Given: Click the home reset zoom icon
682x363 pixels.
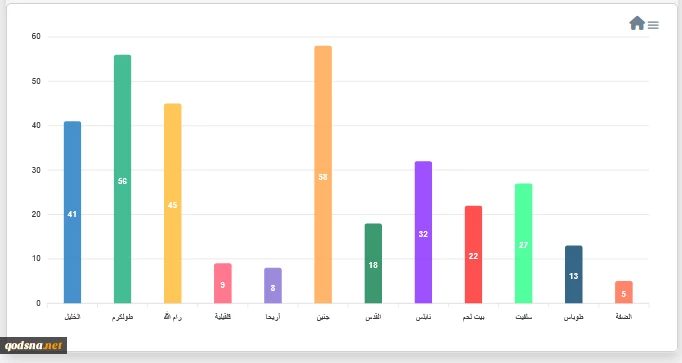Looking at the screenshot, I should 637,23.
